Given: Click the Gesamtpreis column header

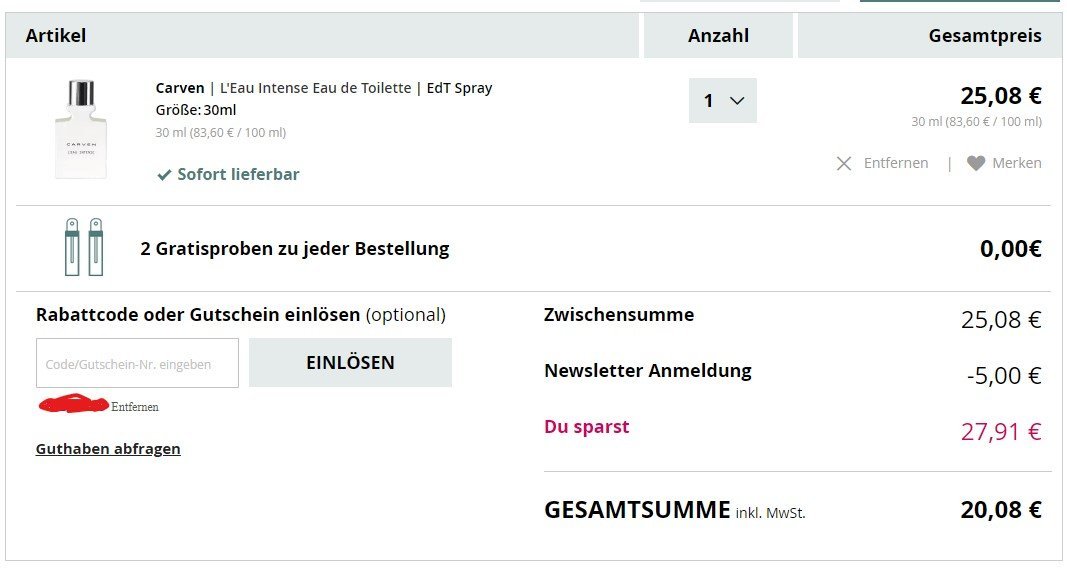Looking at the screenshot, I should coord(985,36).
